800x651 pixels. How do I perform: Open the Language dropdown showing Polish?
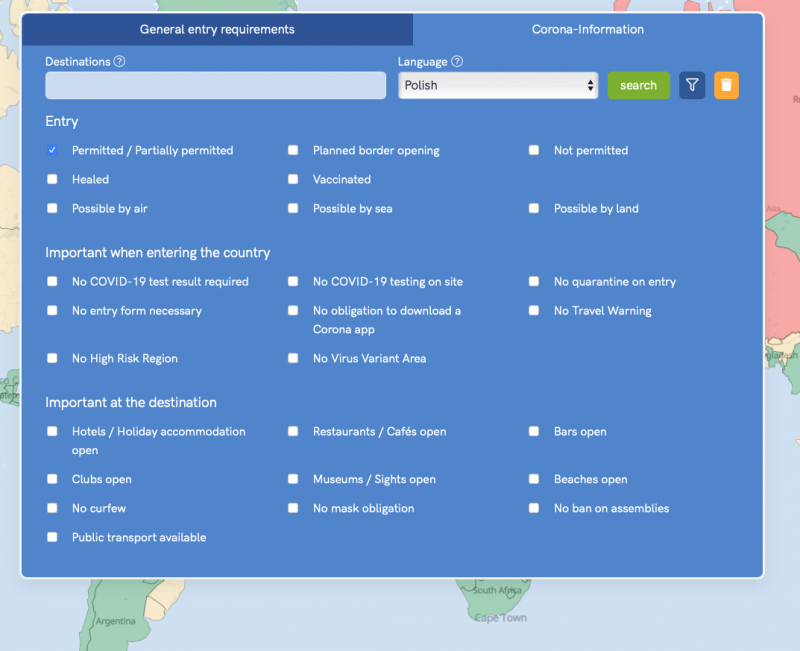pyautogui.click(x=498, y=86)
